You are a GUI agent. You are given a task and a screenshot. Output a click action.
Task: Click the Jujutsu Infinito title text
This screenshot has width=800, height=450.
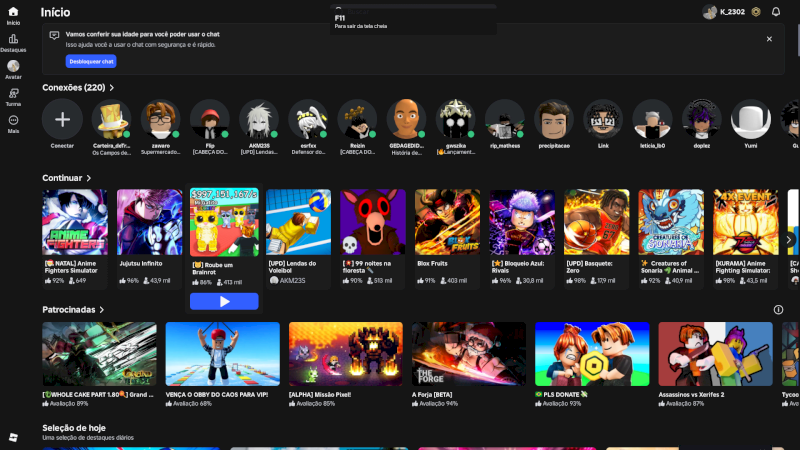click(141, 264)
